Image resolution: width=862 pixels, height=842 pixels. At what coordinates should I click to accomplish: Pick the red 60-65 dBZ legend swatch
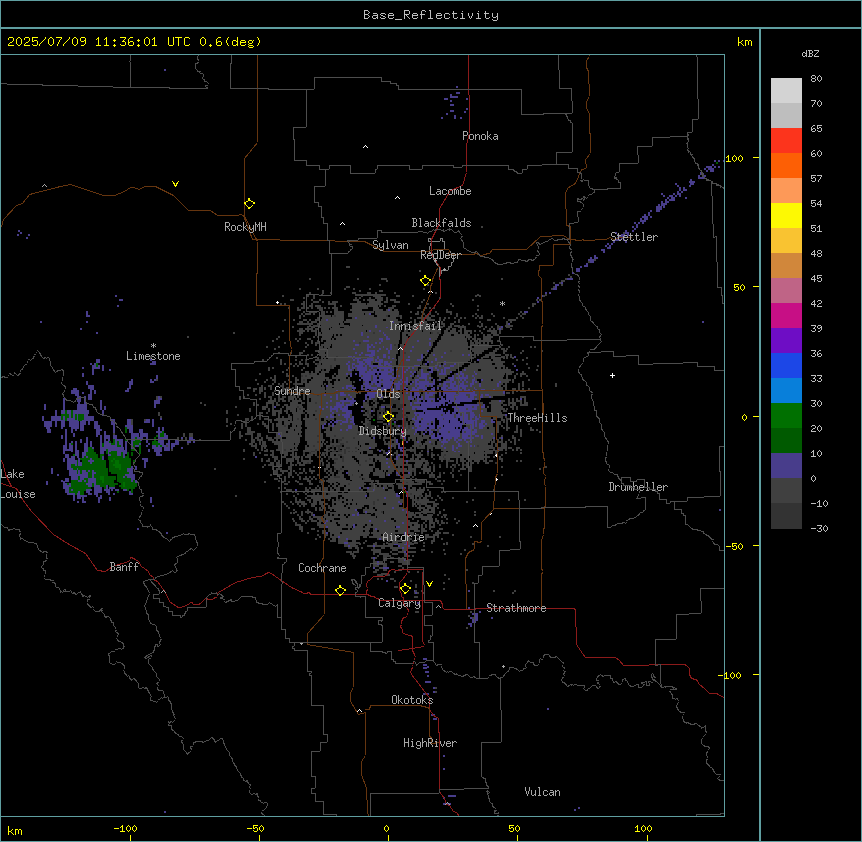point(786,141)
